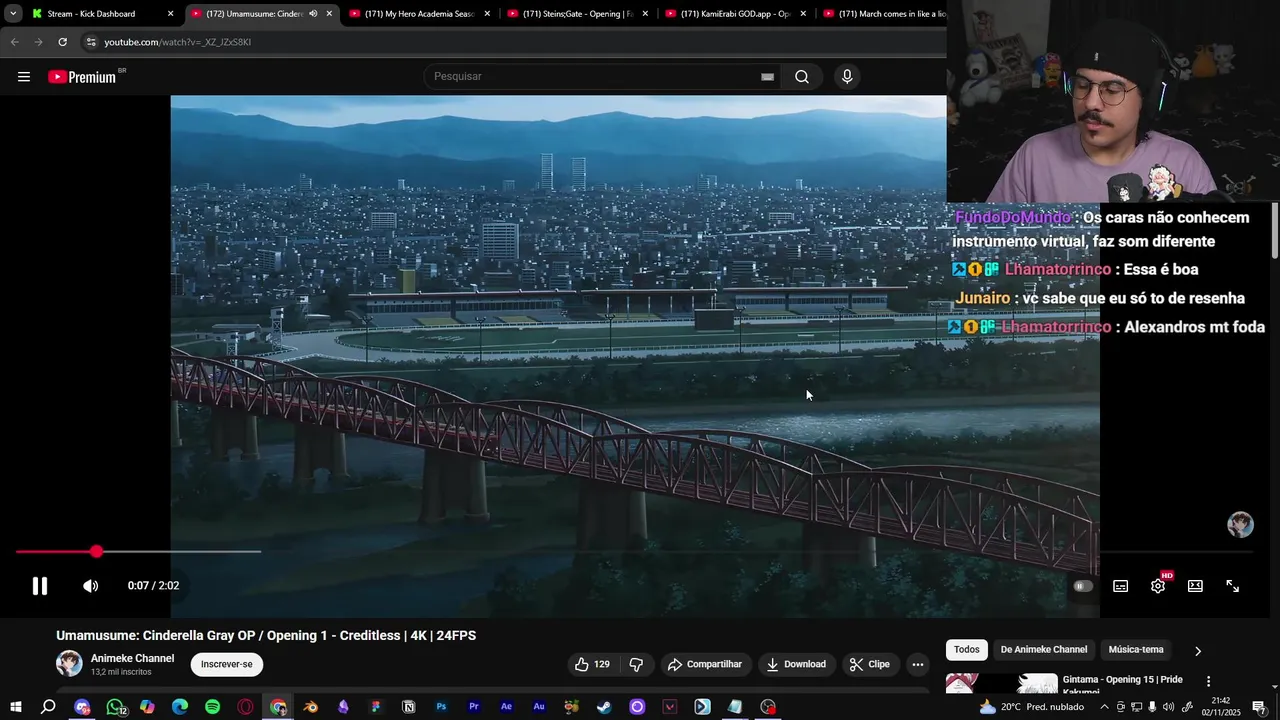Pause the video with the pause button
Image resolution: width=1280 pixels, height=720 pixels.
pyautogui.click(x=40, y=586)
